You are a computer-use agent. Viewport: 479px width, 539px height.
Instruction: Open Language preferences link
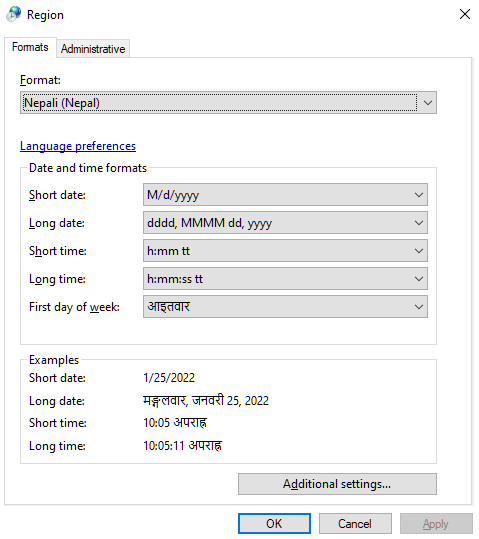(x=78, y=146)
